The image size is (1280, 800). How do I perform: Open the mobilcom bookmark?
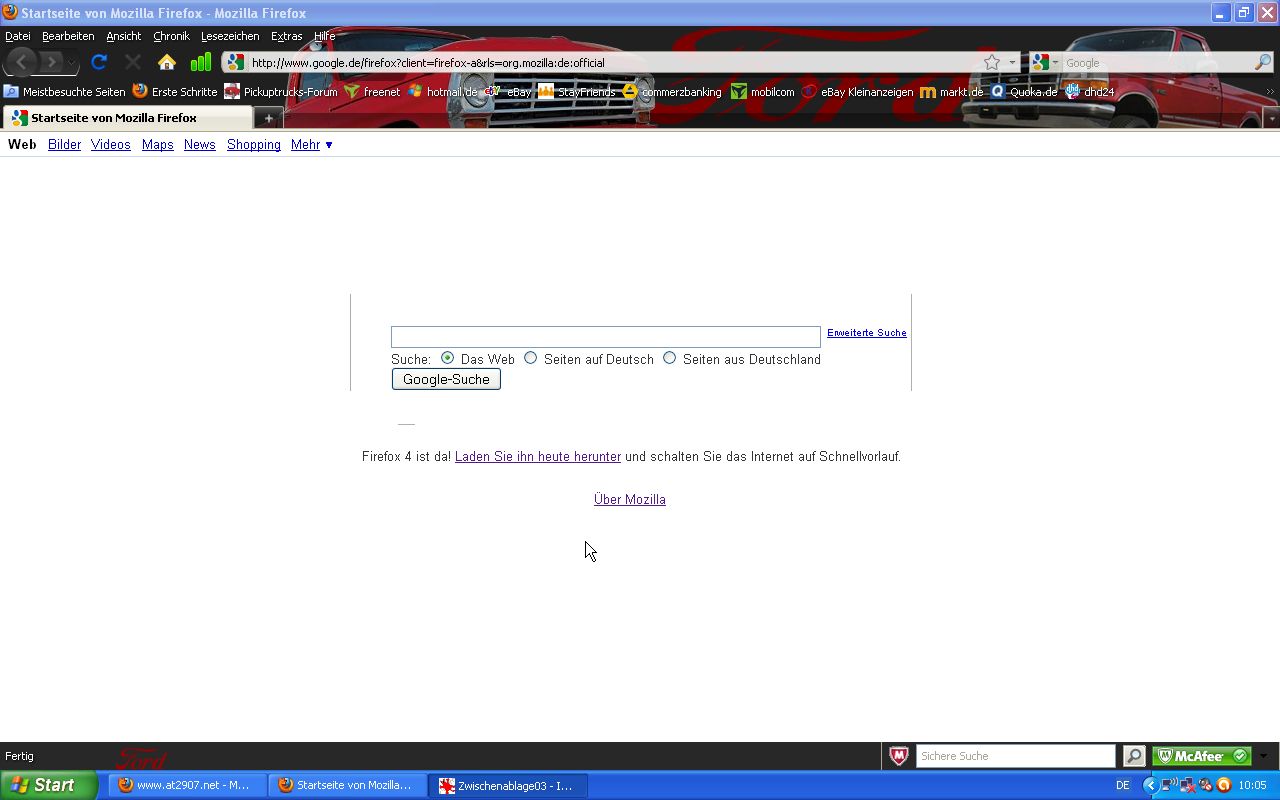point(763,91)
